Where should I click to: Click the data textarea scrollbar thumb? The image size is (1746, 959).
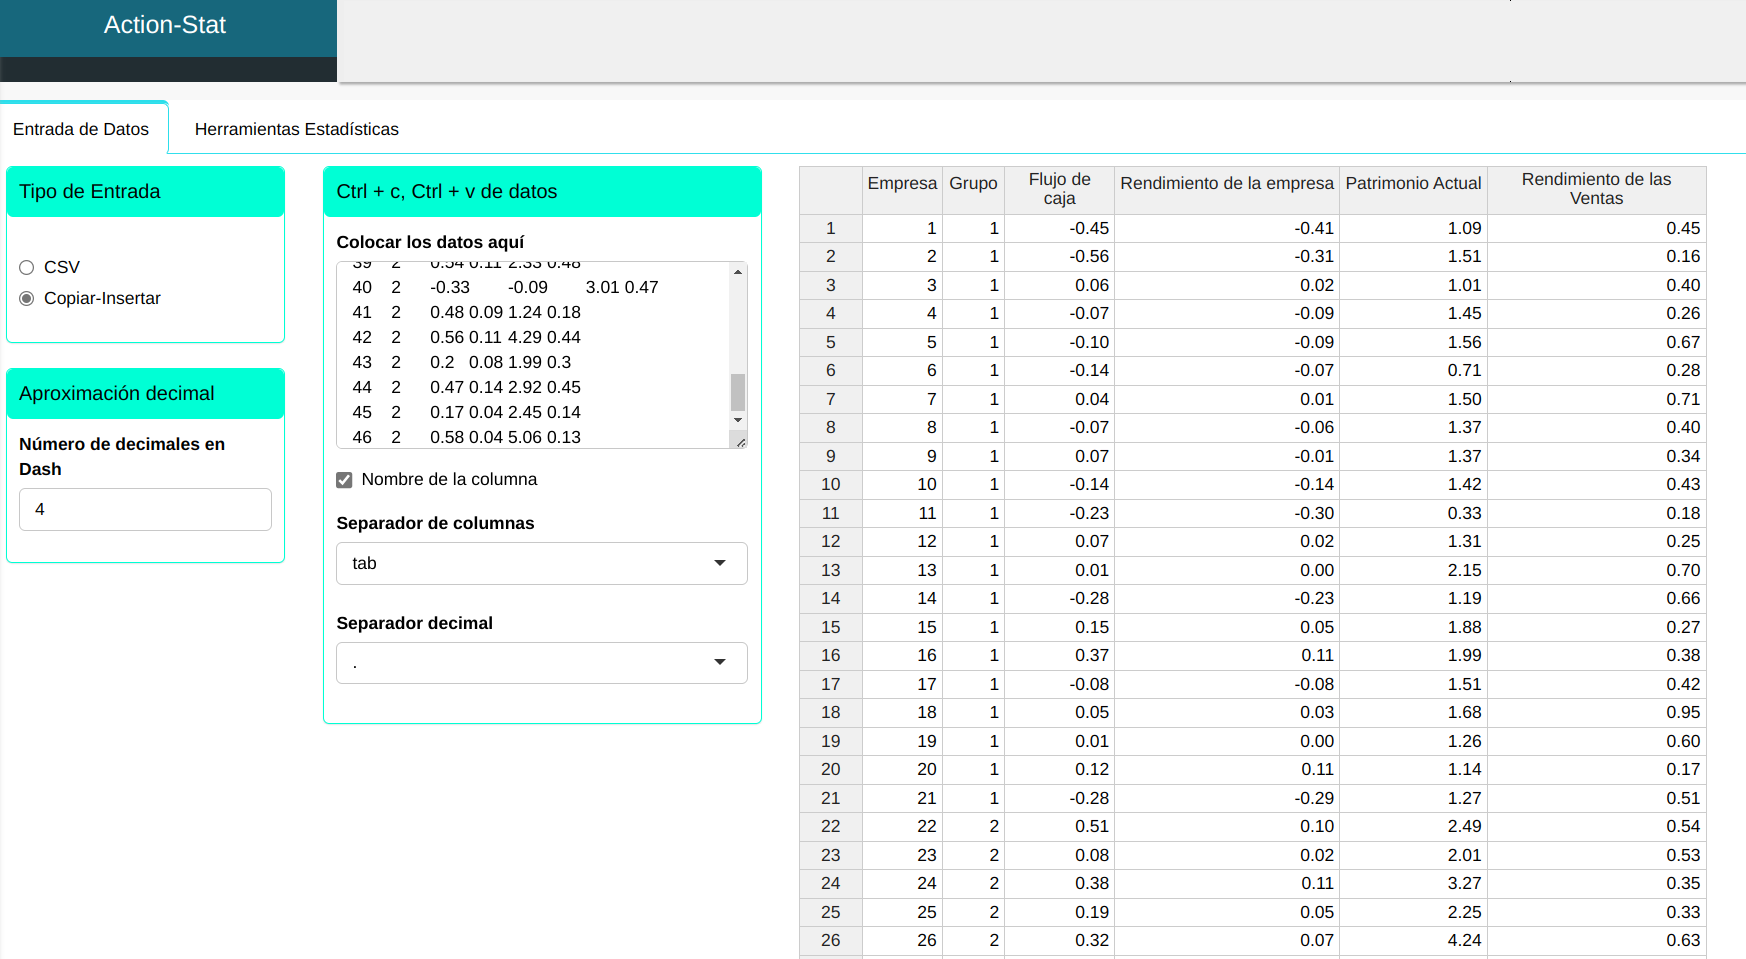(x=738, y=392)
